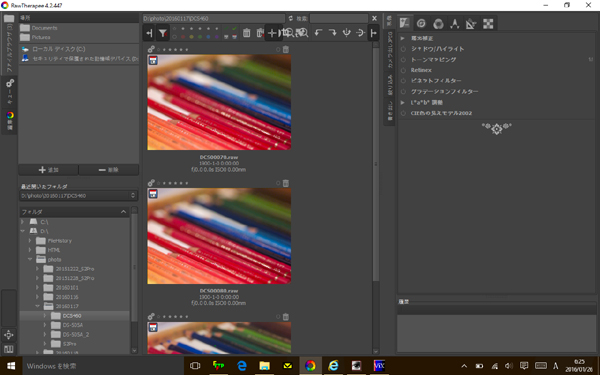This screenshot has height=375, width=600.
Task: Launch Microsoft Edge from taskbar
Action: (241, 366)
